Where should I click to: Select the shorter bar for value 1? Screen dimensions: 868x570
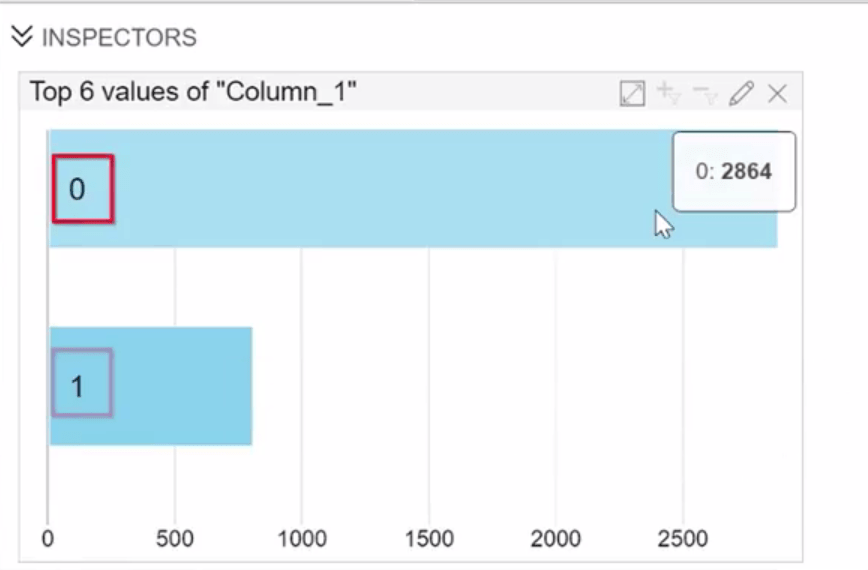coord(180,386)
